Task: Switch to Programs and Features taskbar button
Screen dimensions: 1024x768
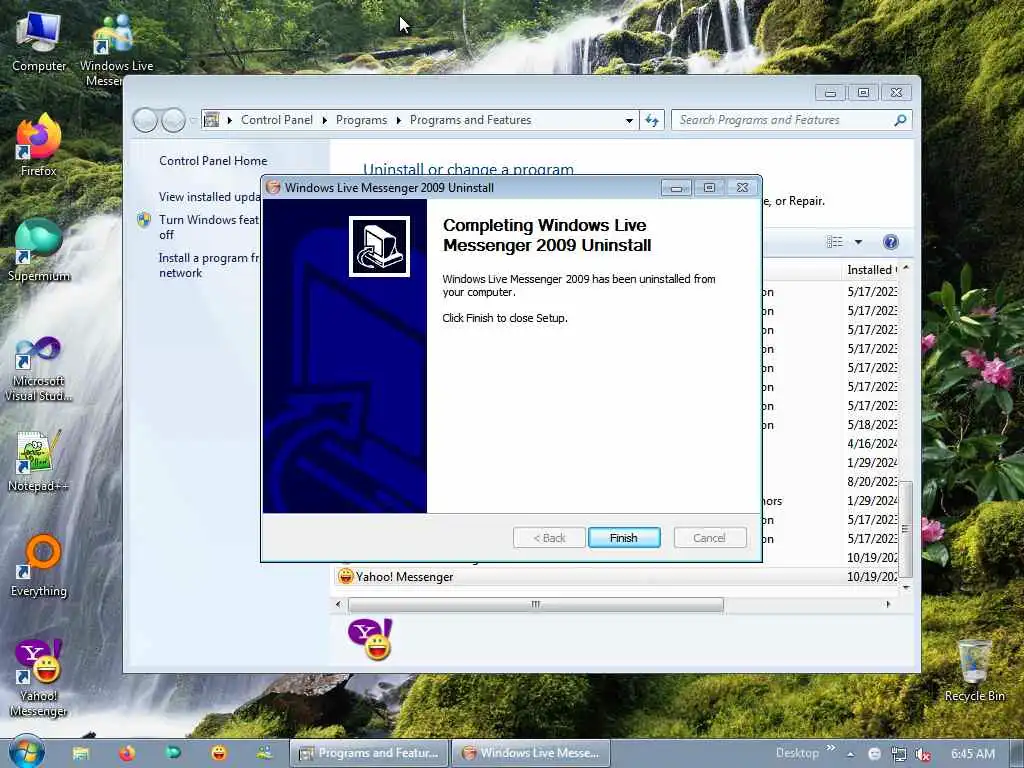Action: click(x=369, y=753)
